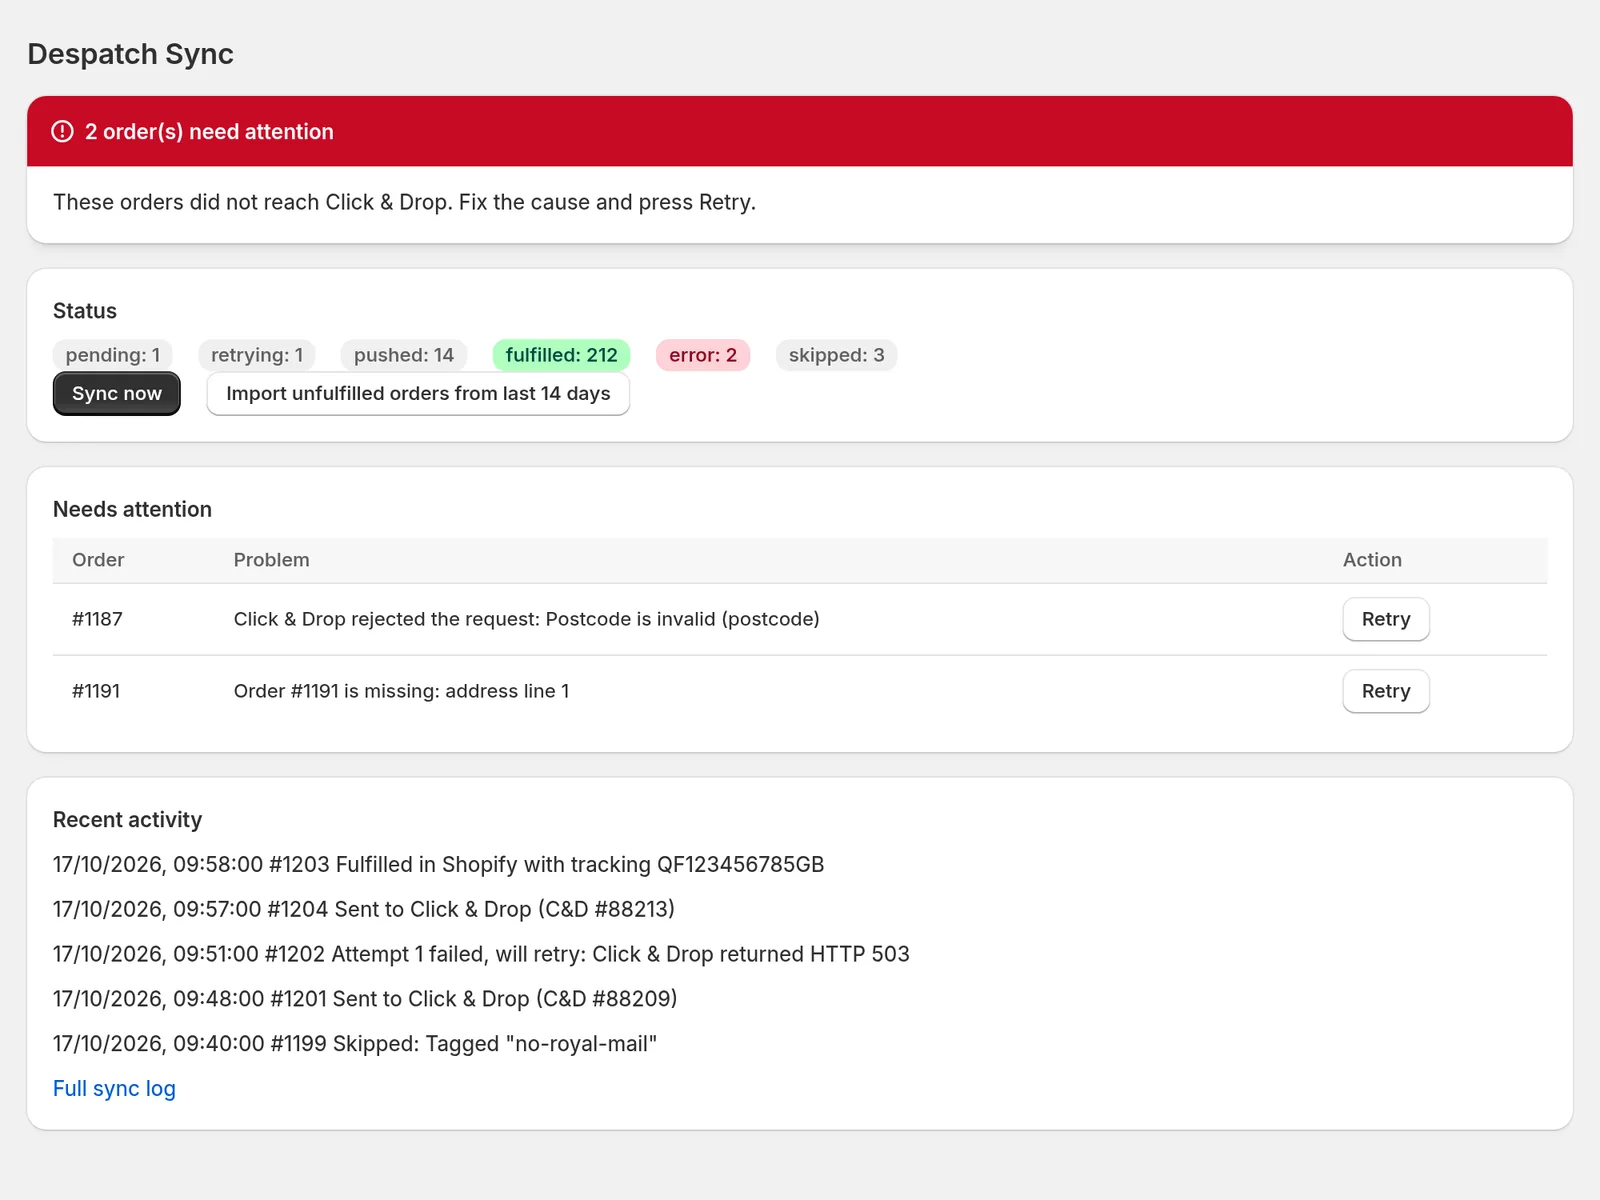Click the Action column header
Viewport: 1600px width, 1200px height.
click(x=1372, y=560)
